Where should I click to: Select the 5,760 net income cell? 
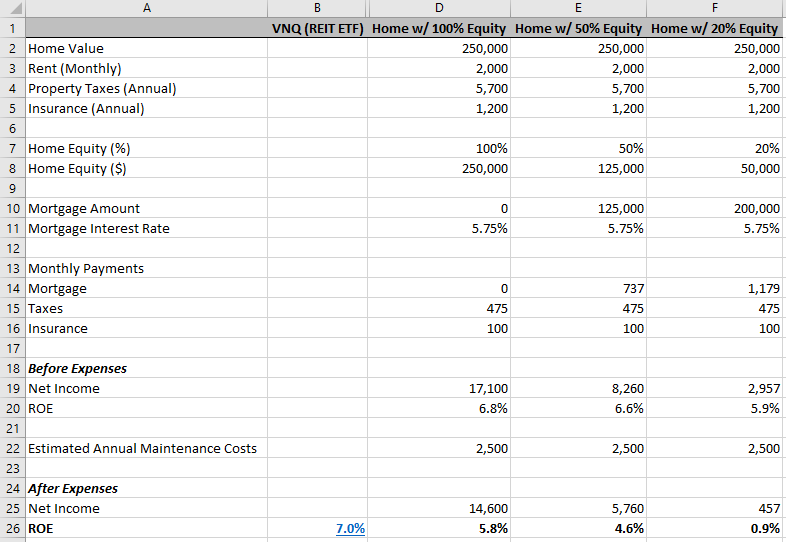(x=578, y=508)
